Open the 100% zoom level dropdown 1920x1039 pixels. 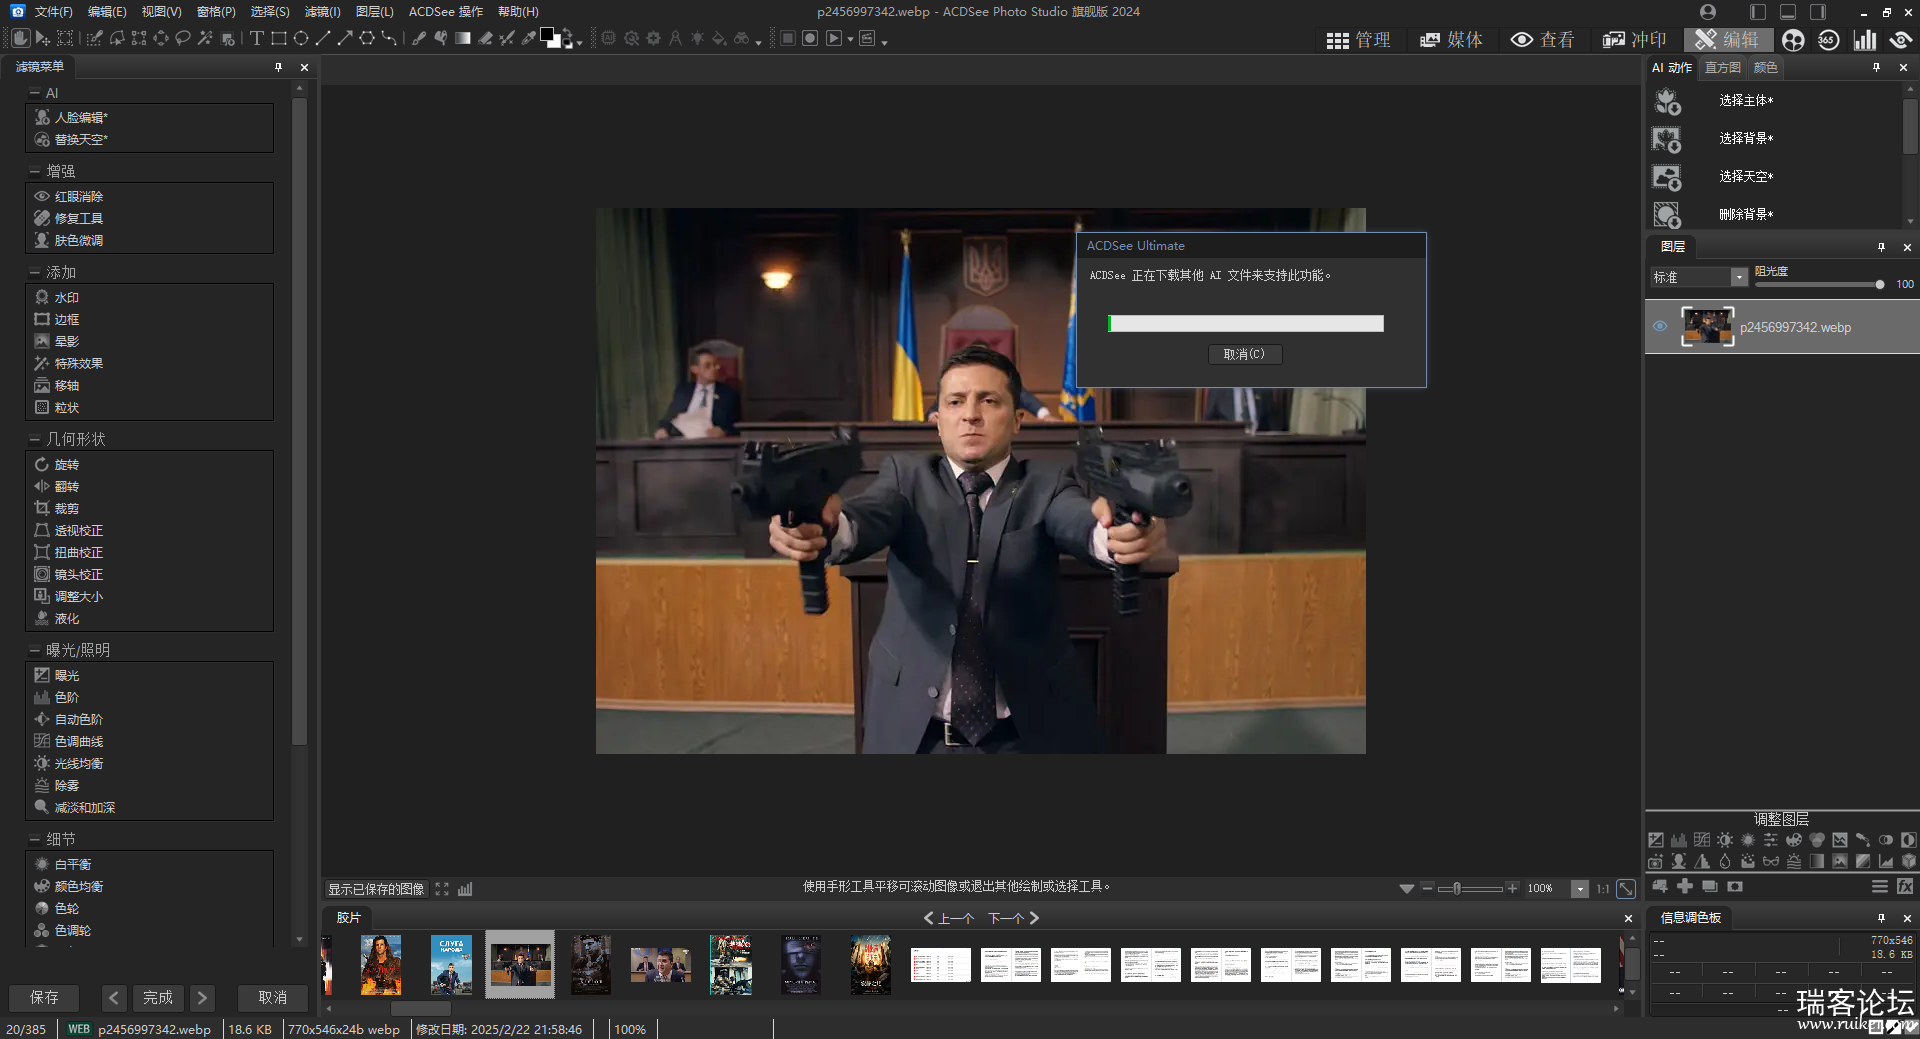click(1580, 888)
